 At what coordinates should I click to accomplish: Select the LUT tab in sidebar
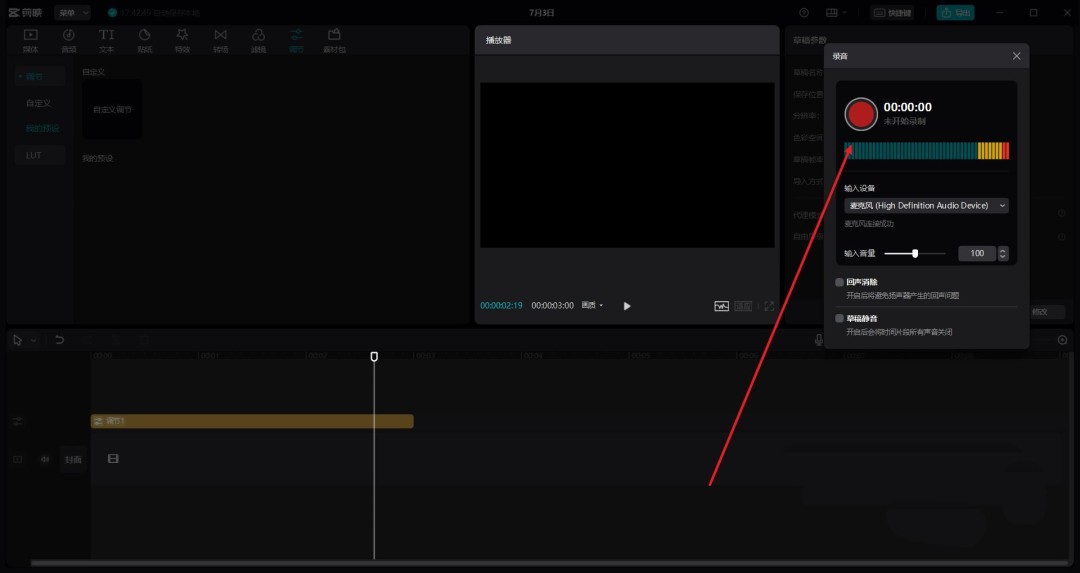(34, 155)
